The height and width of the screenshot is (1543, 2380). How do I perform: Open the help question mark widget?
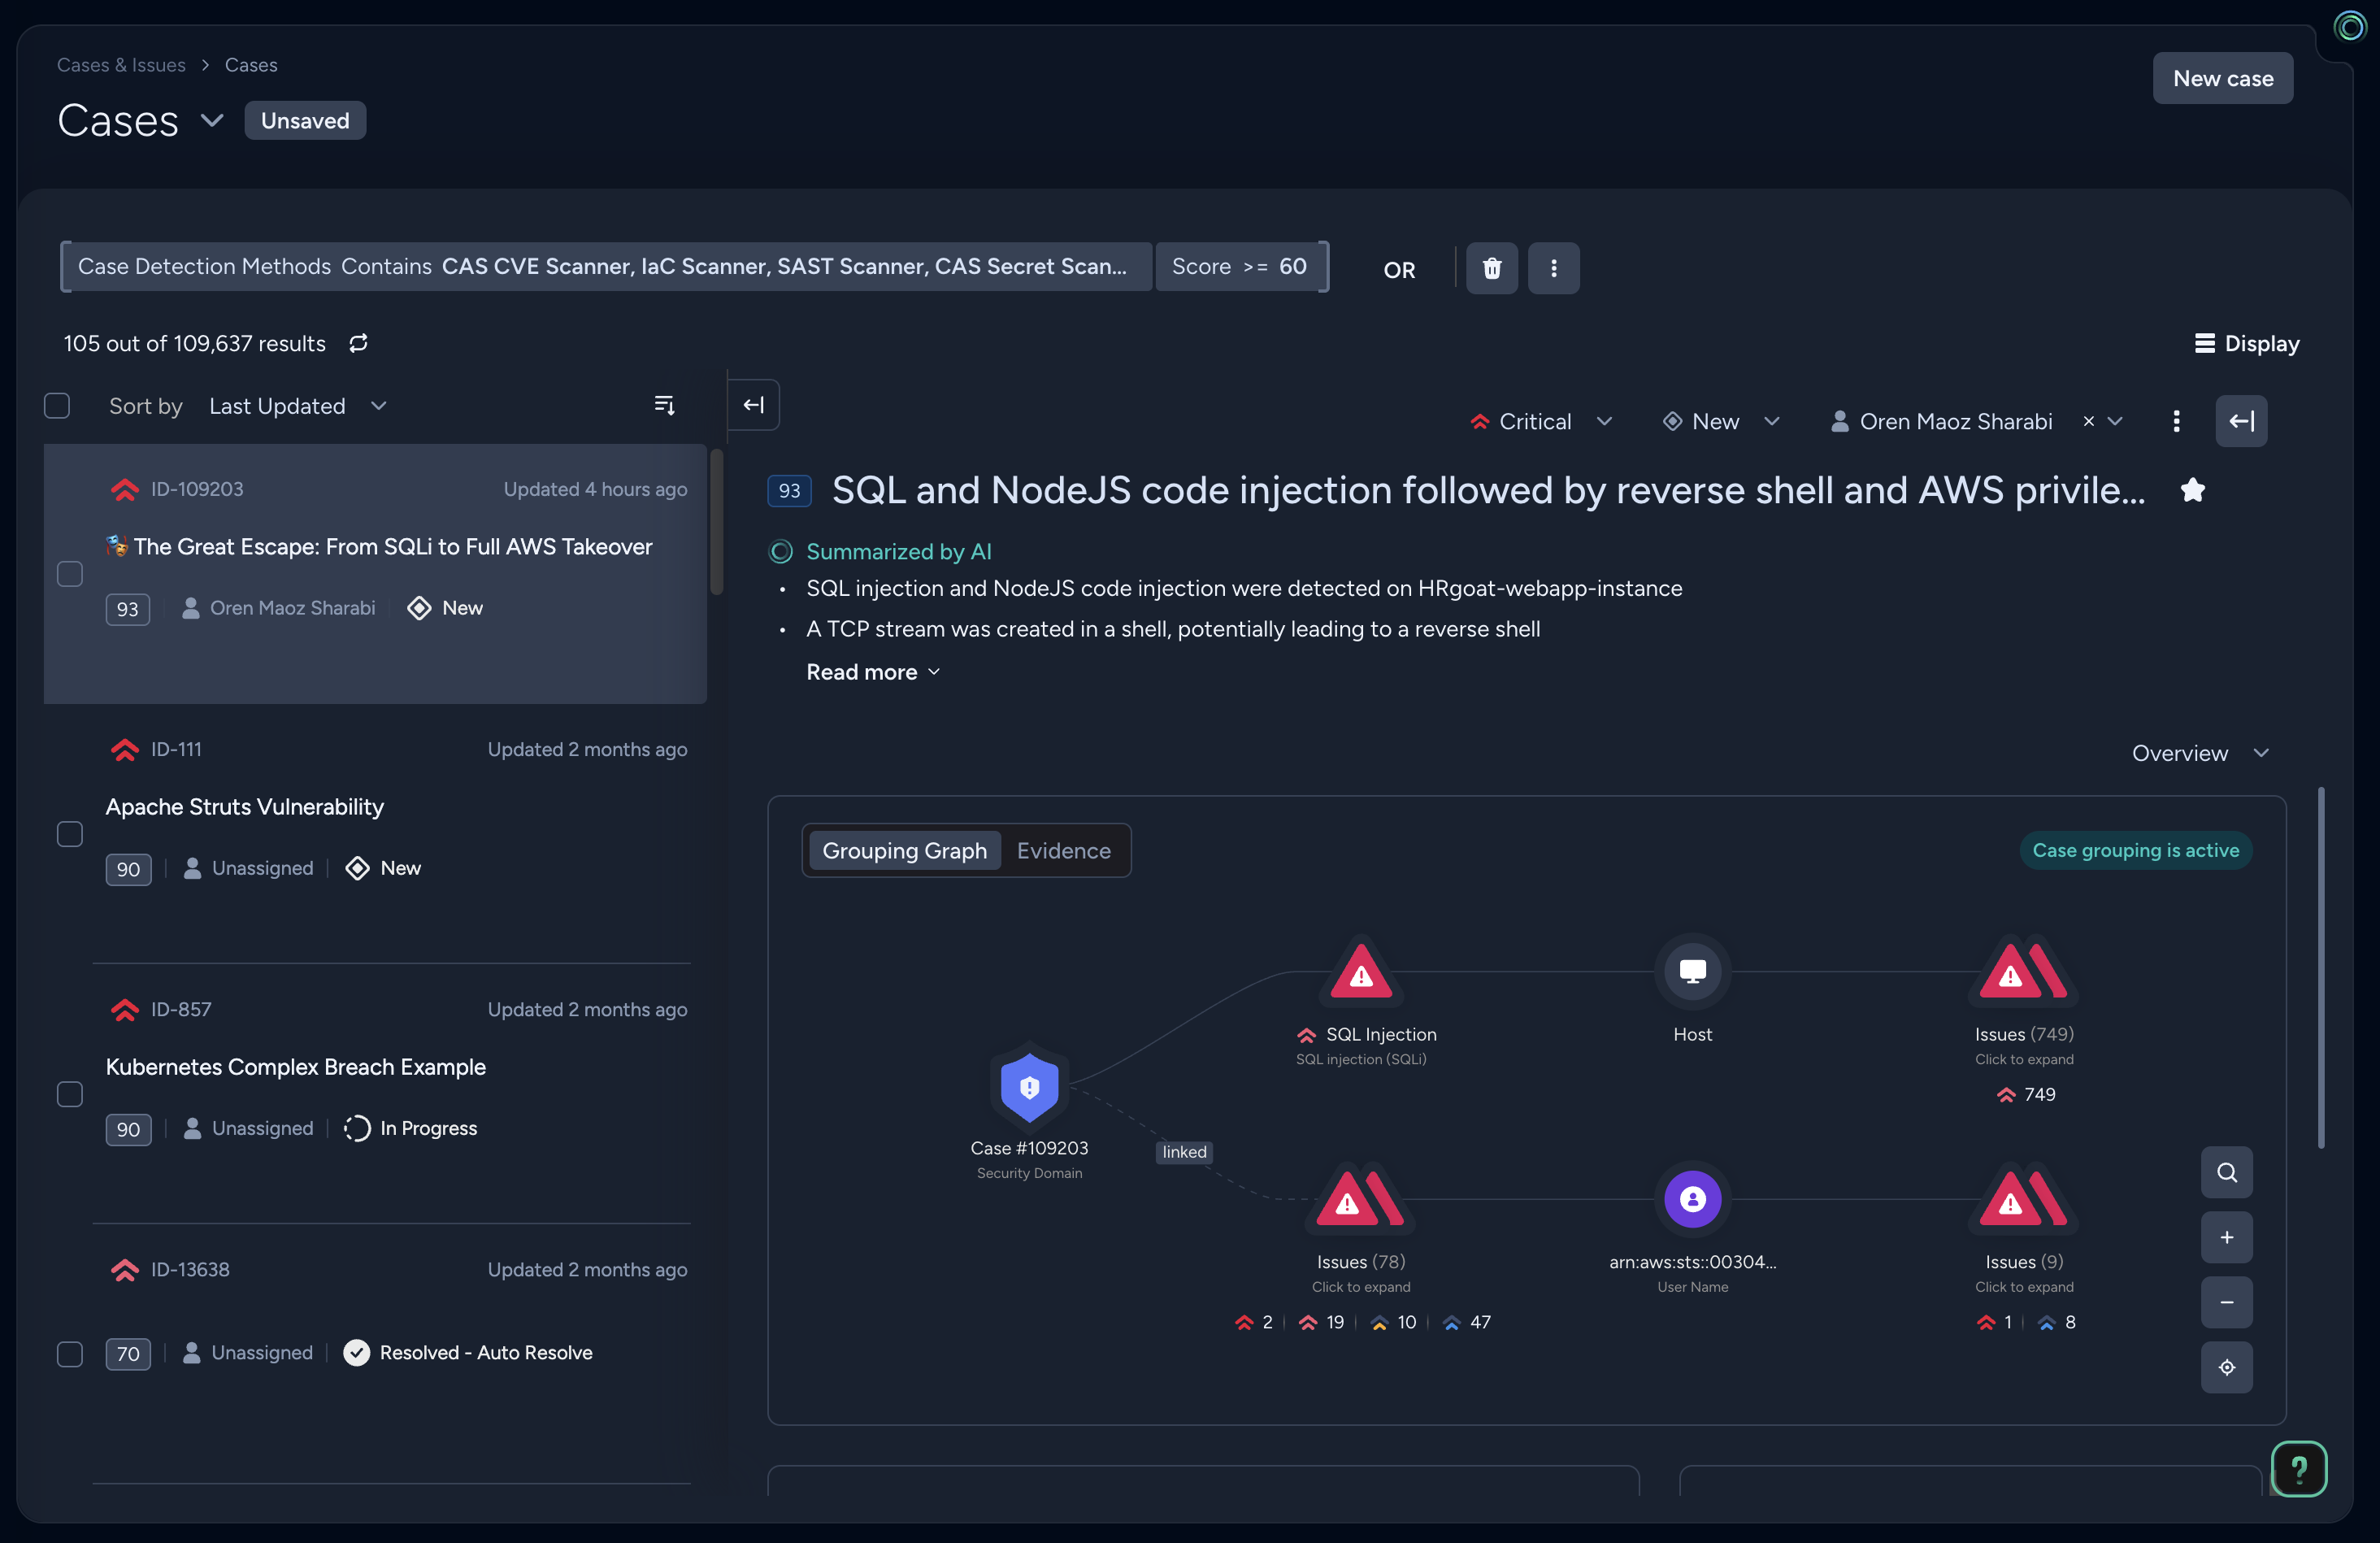tap(2298, 1468)
